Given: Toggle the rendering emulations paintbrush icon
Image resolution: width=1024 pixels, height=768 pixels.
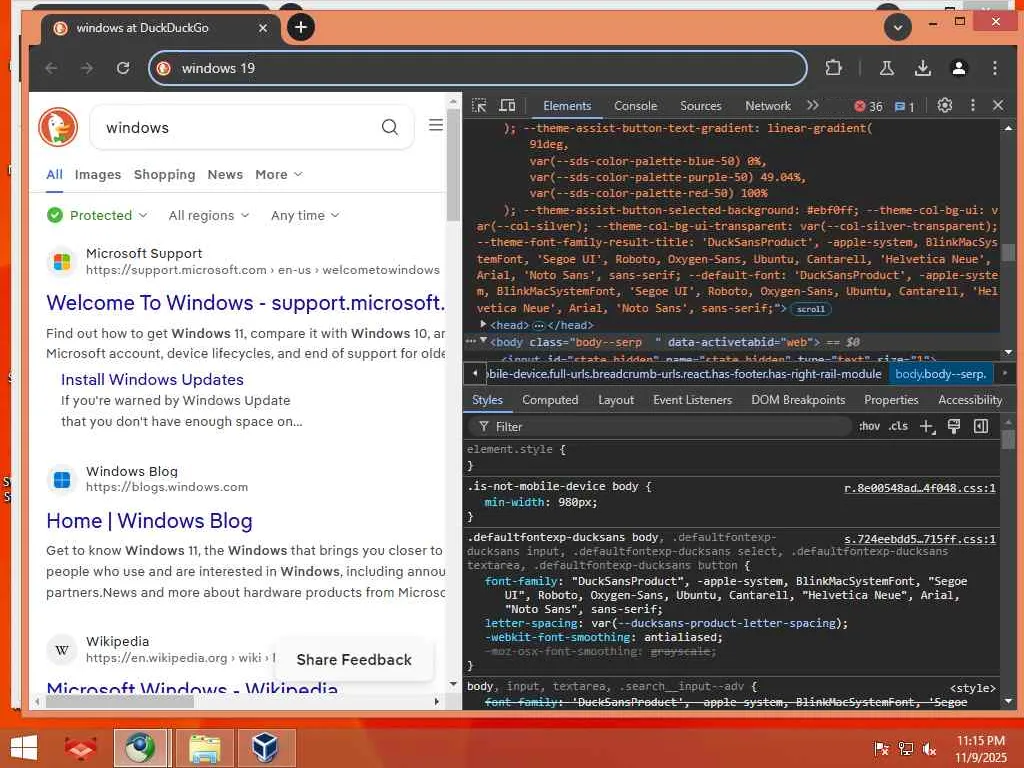Looking at the screenshot, I should coord(953,426).
